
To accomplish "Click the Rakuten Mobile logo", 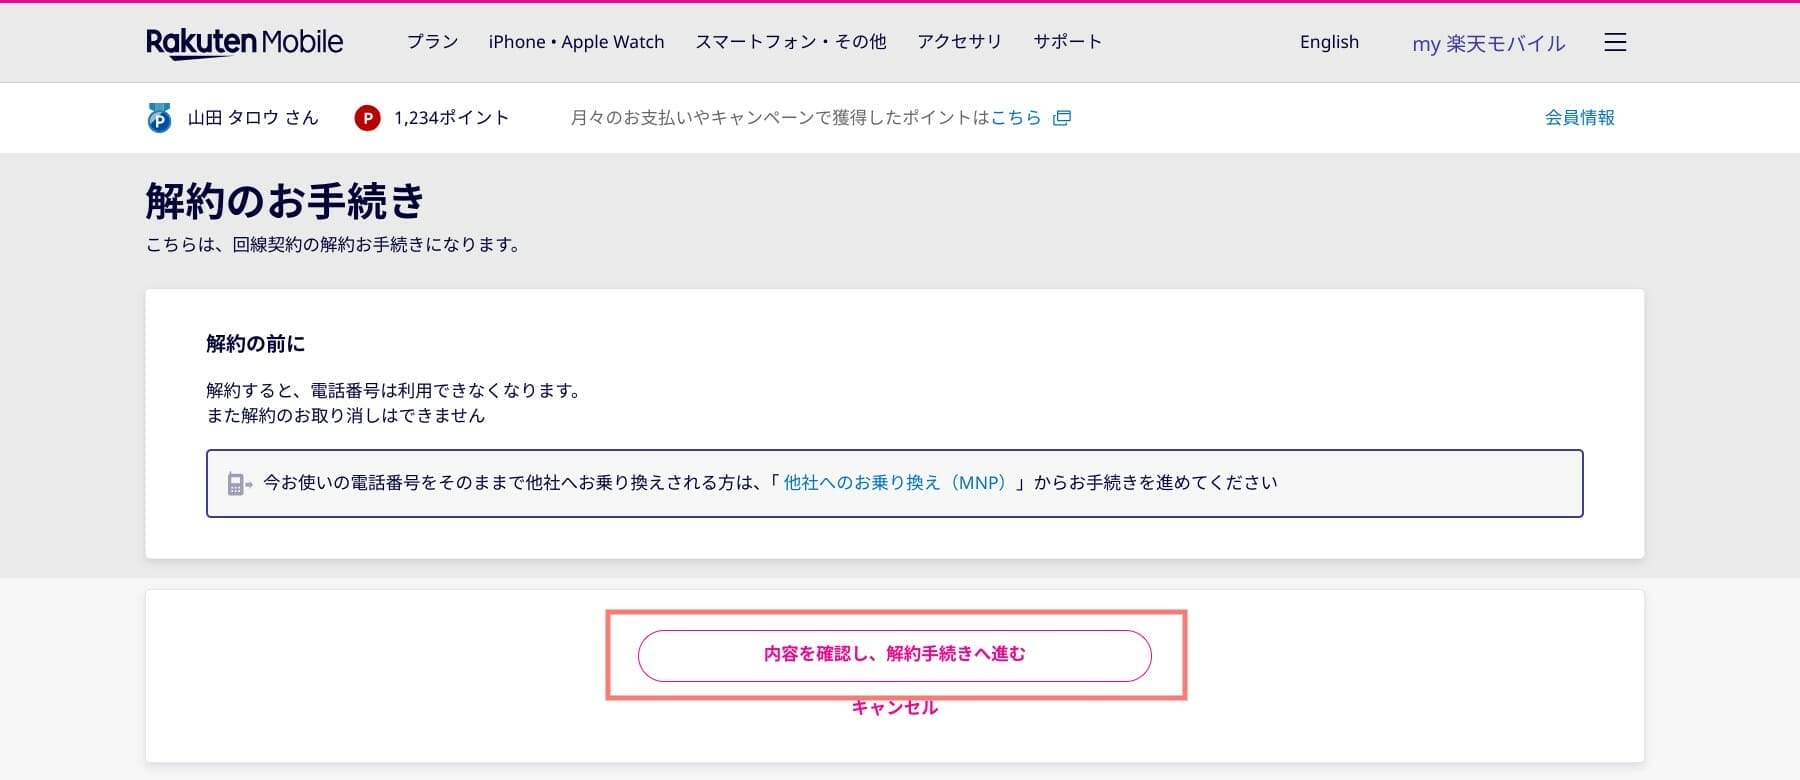I will point(244,42).
